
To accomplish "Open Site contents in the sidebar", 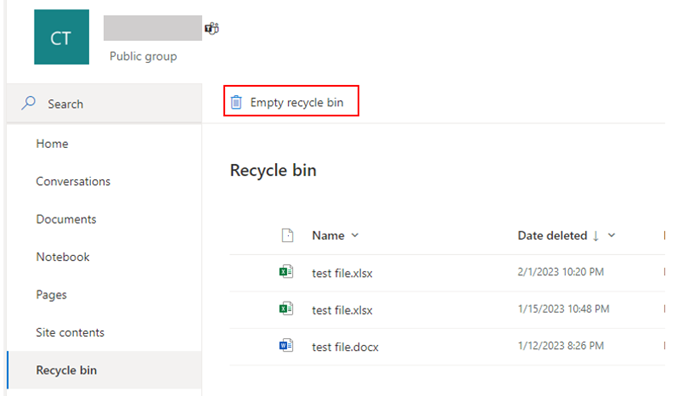I will [70, 333].
